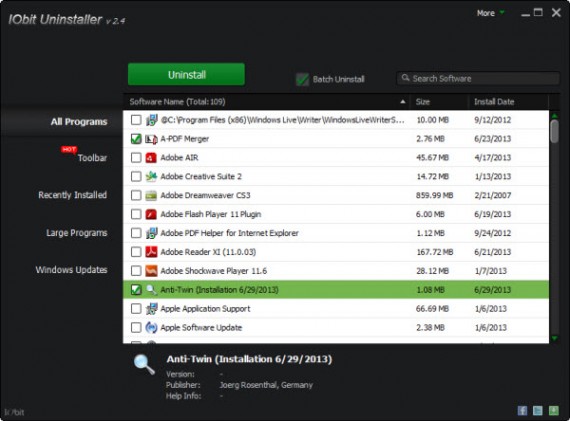Select the Adobe Creative Suite 2 name
This screenshot has height=421, width=570.
pyautogui.click(x=201, y=177)
